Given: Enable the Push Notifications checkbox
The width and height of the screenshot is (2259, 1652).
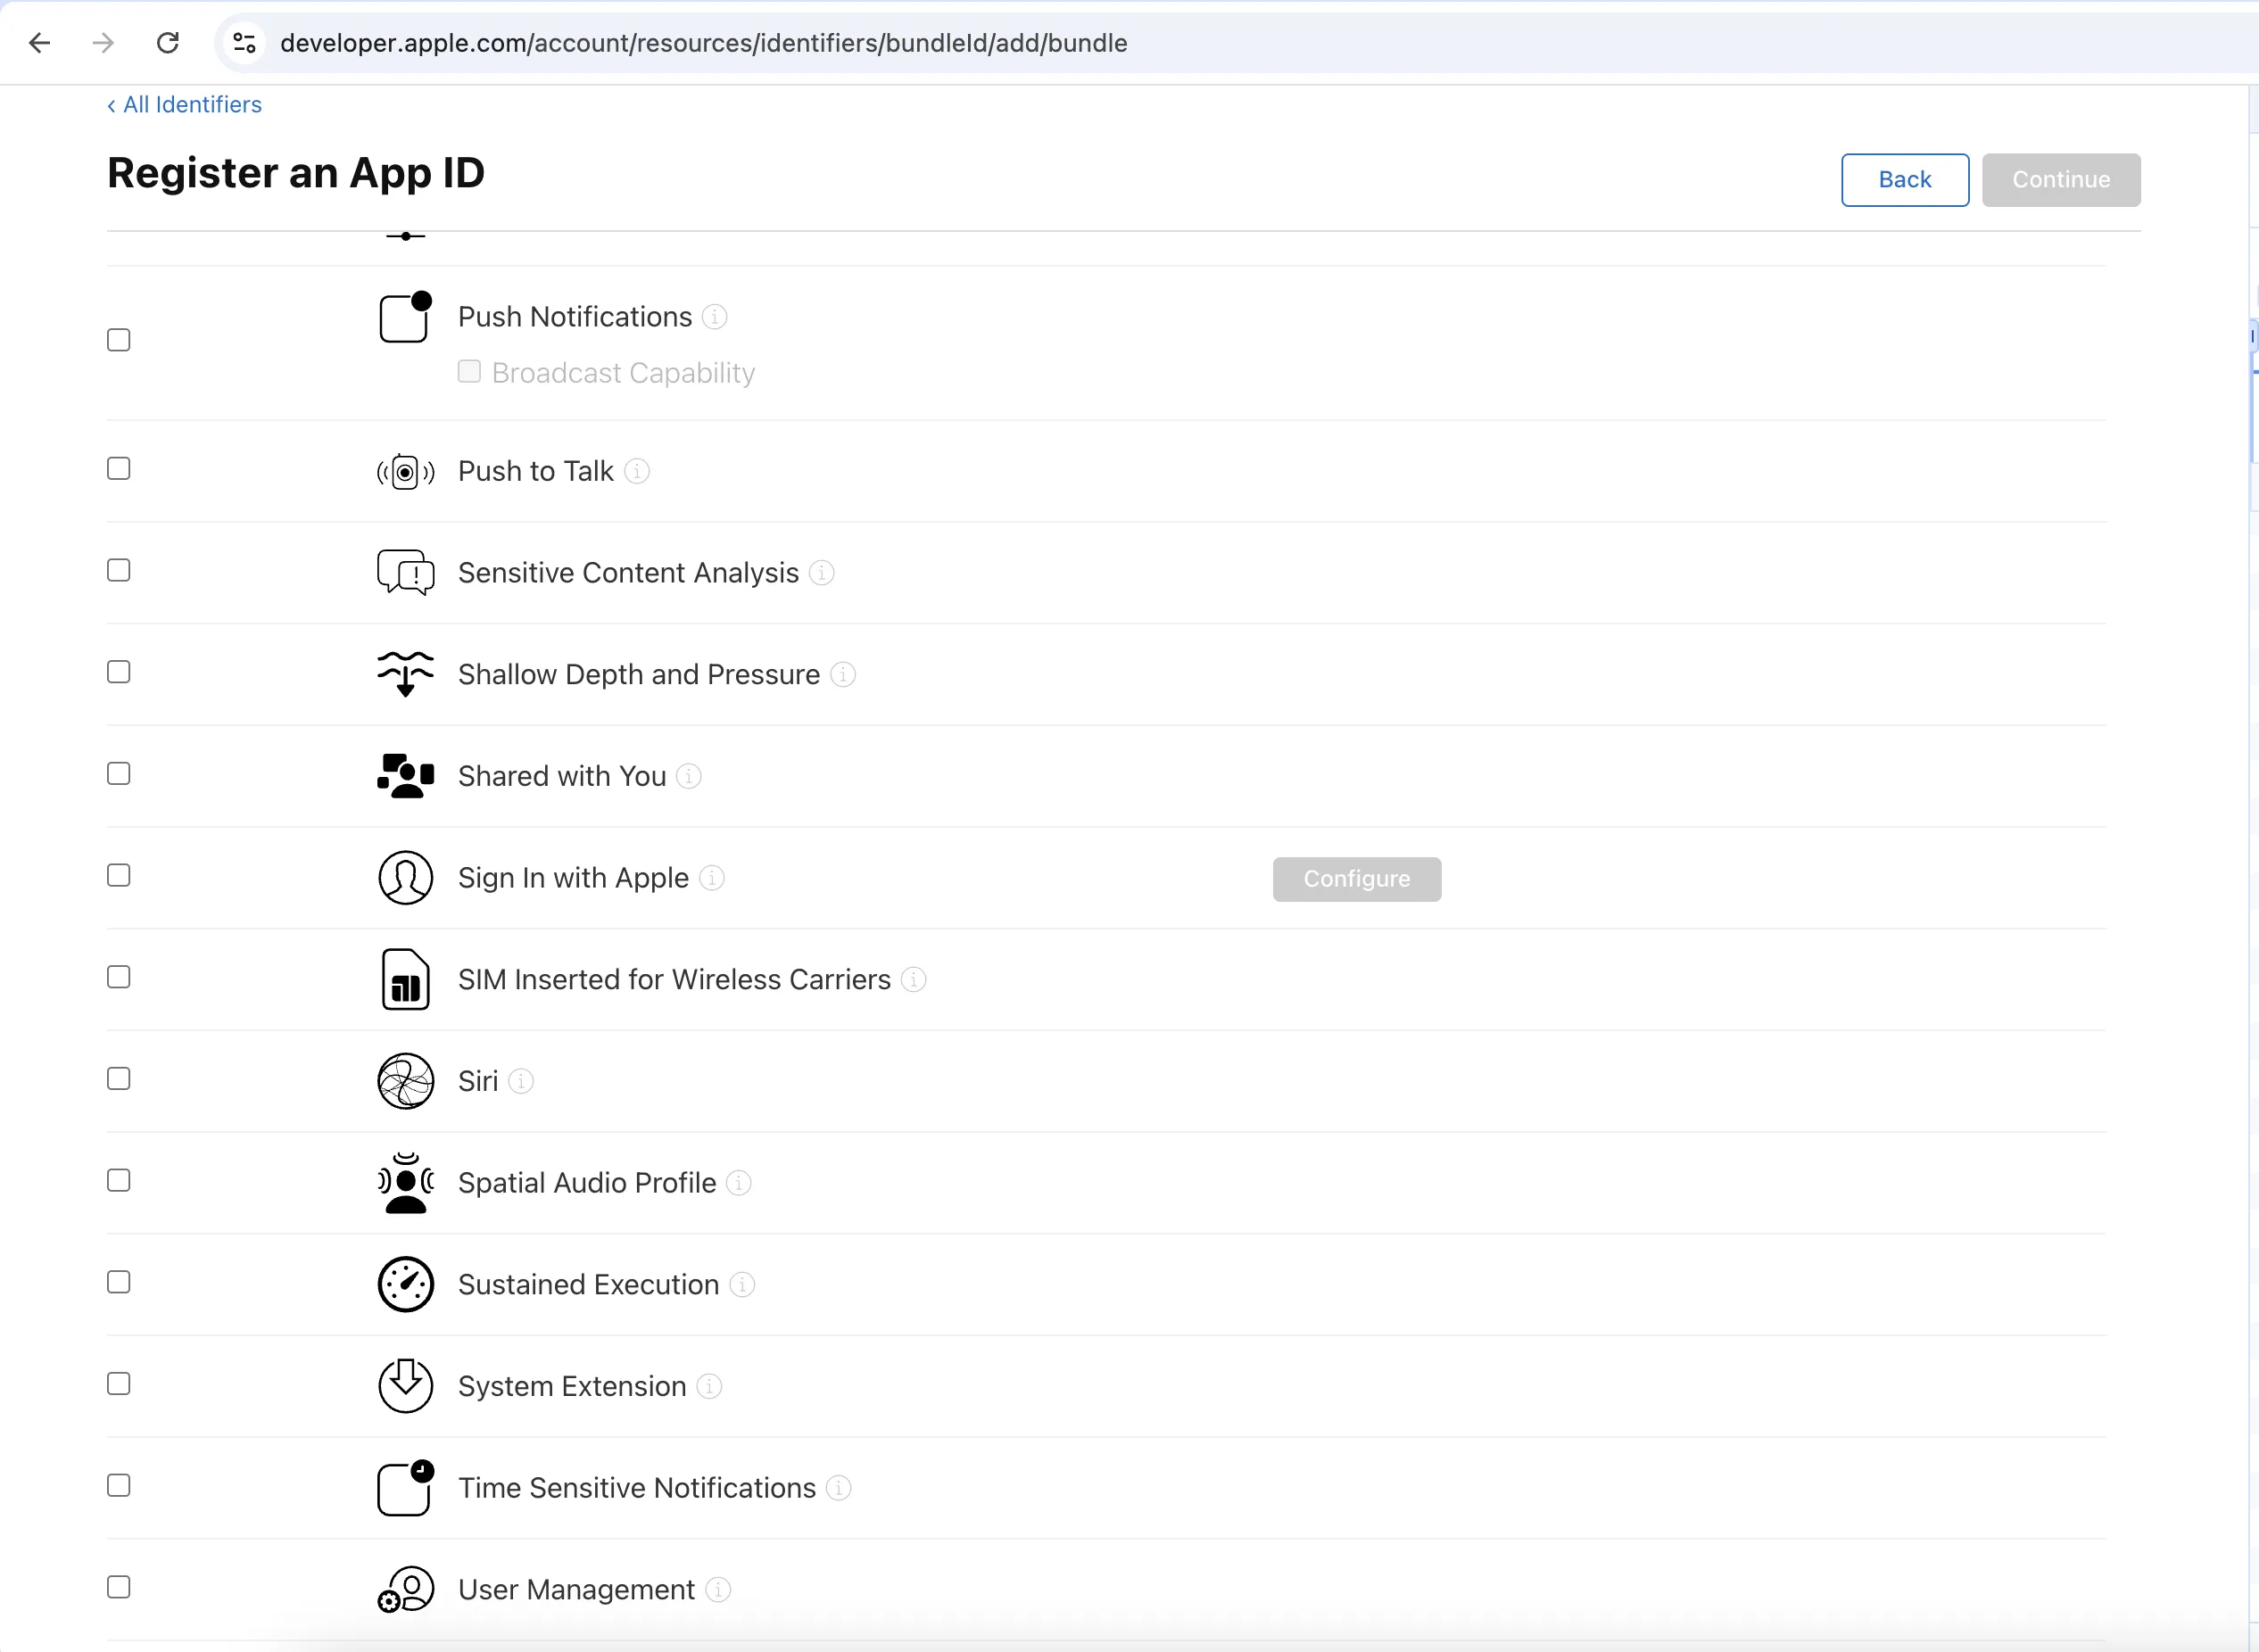Looking at the screenshot, I should click(119, 340).
